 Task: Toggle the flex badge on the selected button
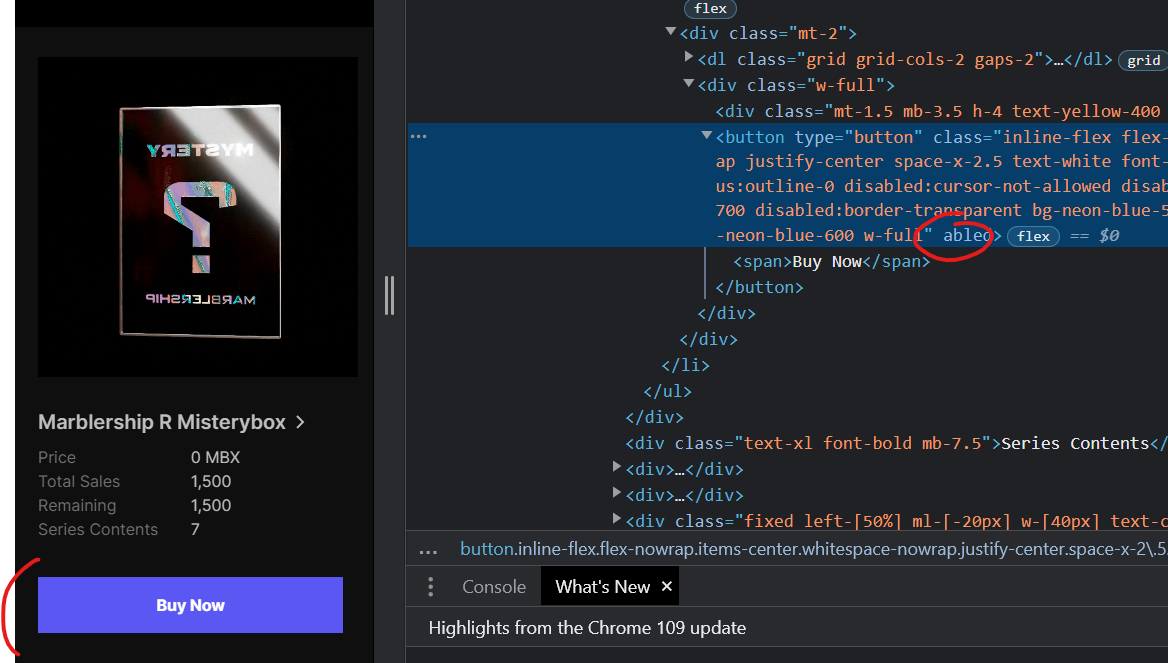[x=1033, y=236]
